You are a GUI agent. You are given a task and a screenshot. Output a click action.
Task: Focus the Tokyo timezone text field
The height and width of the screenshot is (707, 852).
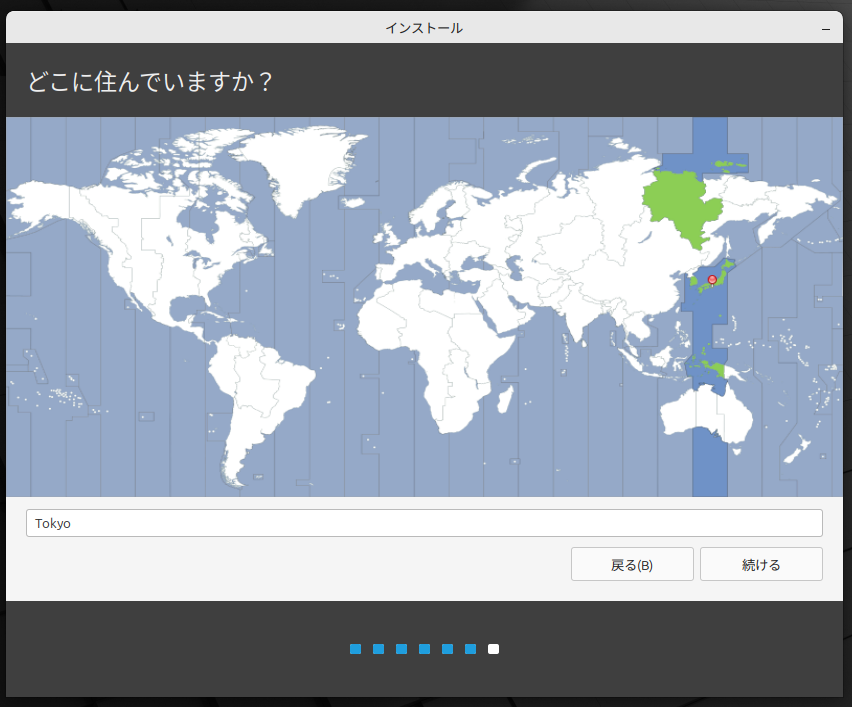(424, 523)
